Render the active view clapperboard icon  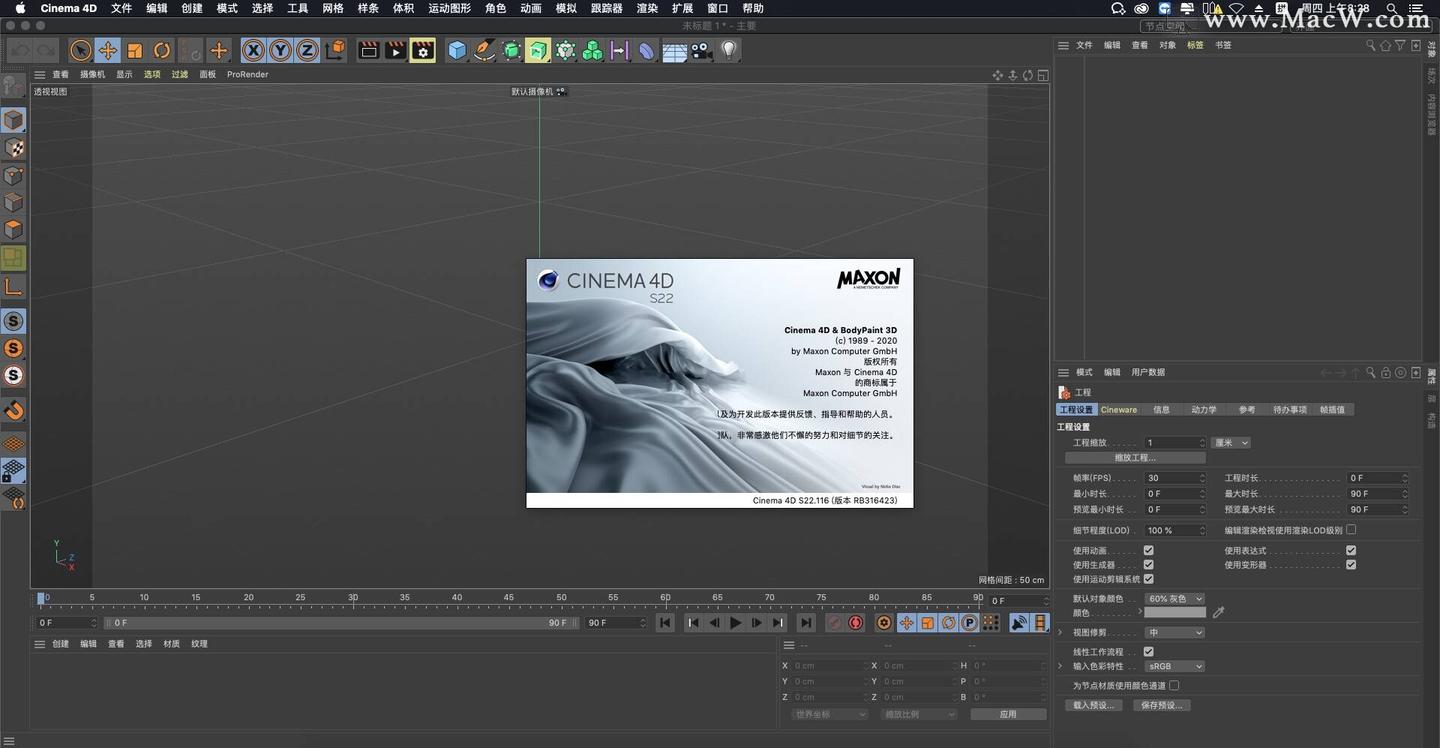369,50
